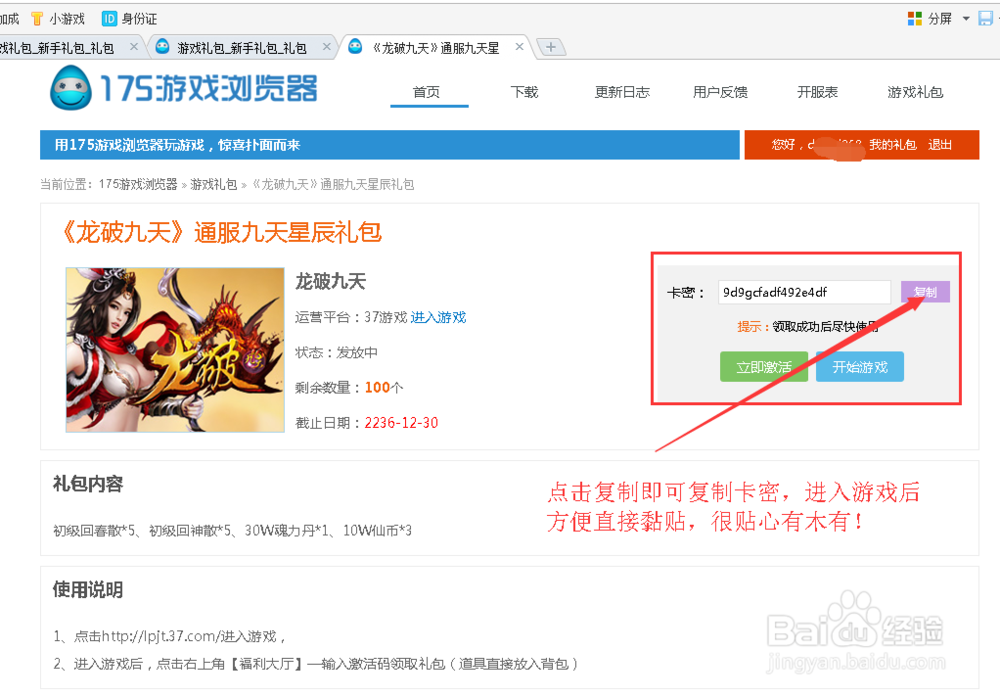Open the 开服表 section

[x=817, y=91]
